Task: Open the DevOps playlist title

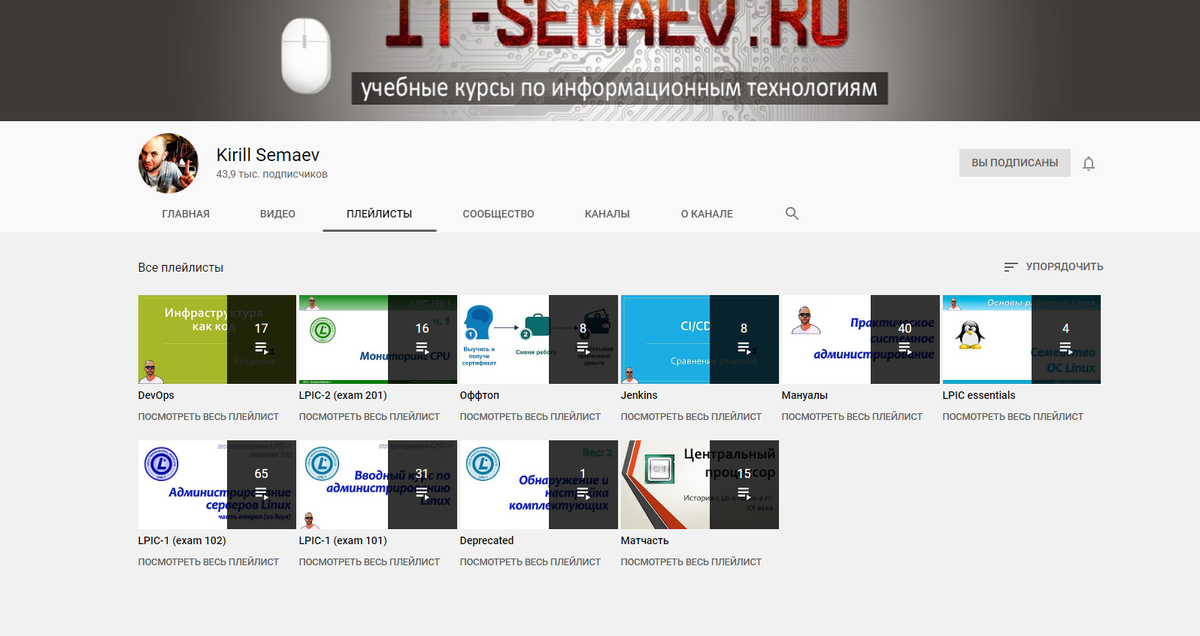Action: tap(158, 395)
